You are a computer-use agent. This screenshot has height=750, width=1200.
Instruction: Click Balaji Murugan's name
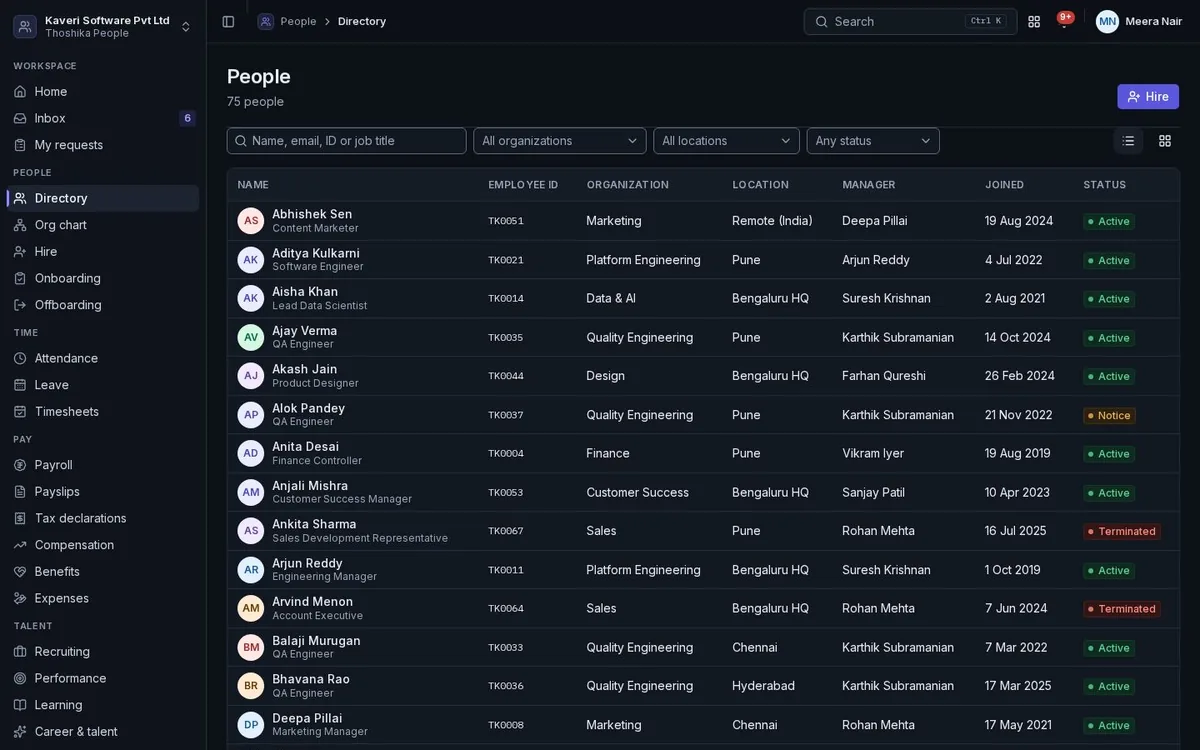point(316,641)
